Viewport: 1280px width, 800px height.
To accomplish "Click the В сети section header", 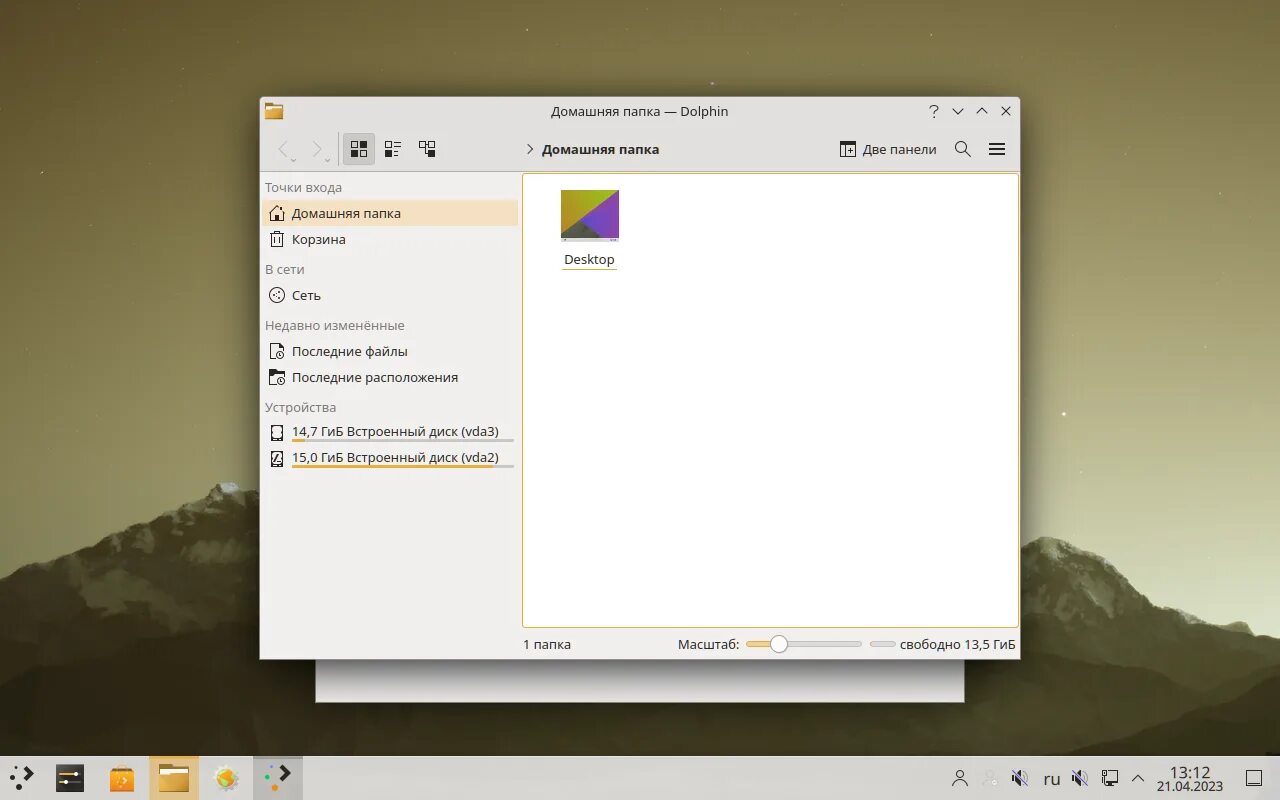I will 284,269.
